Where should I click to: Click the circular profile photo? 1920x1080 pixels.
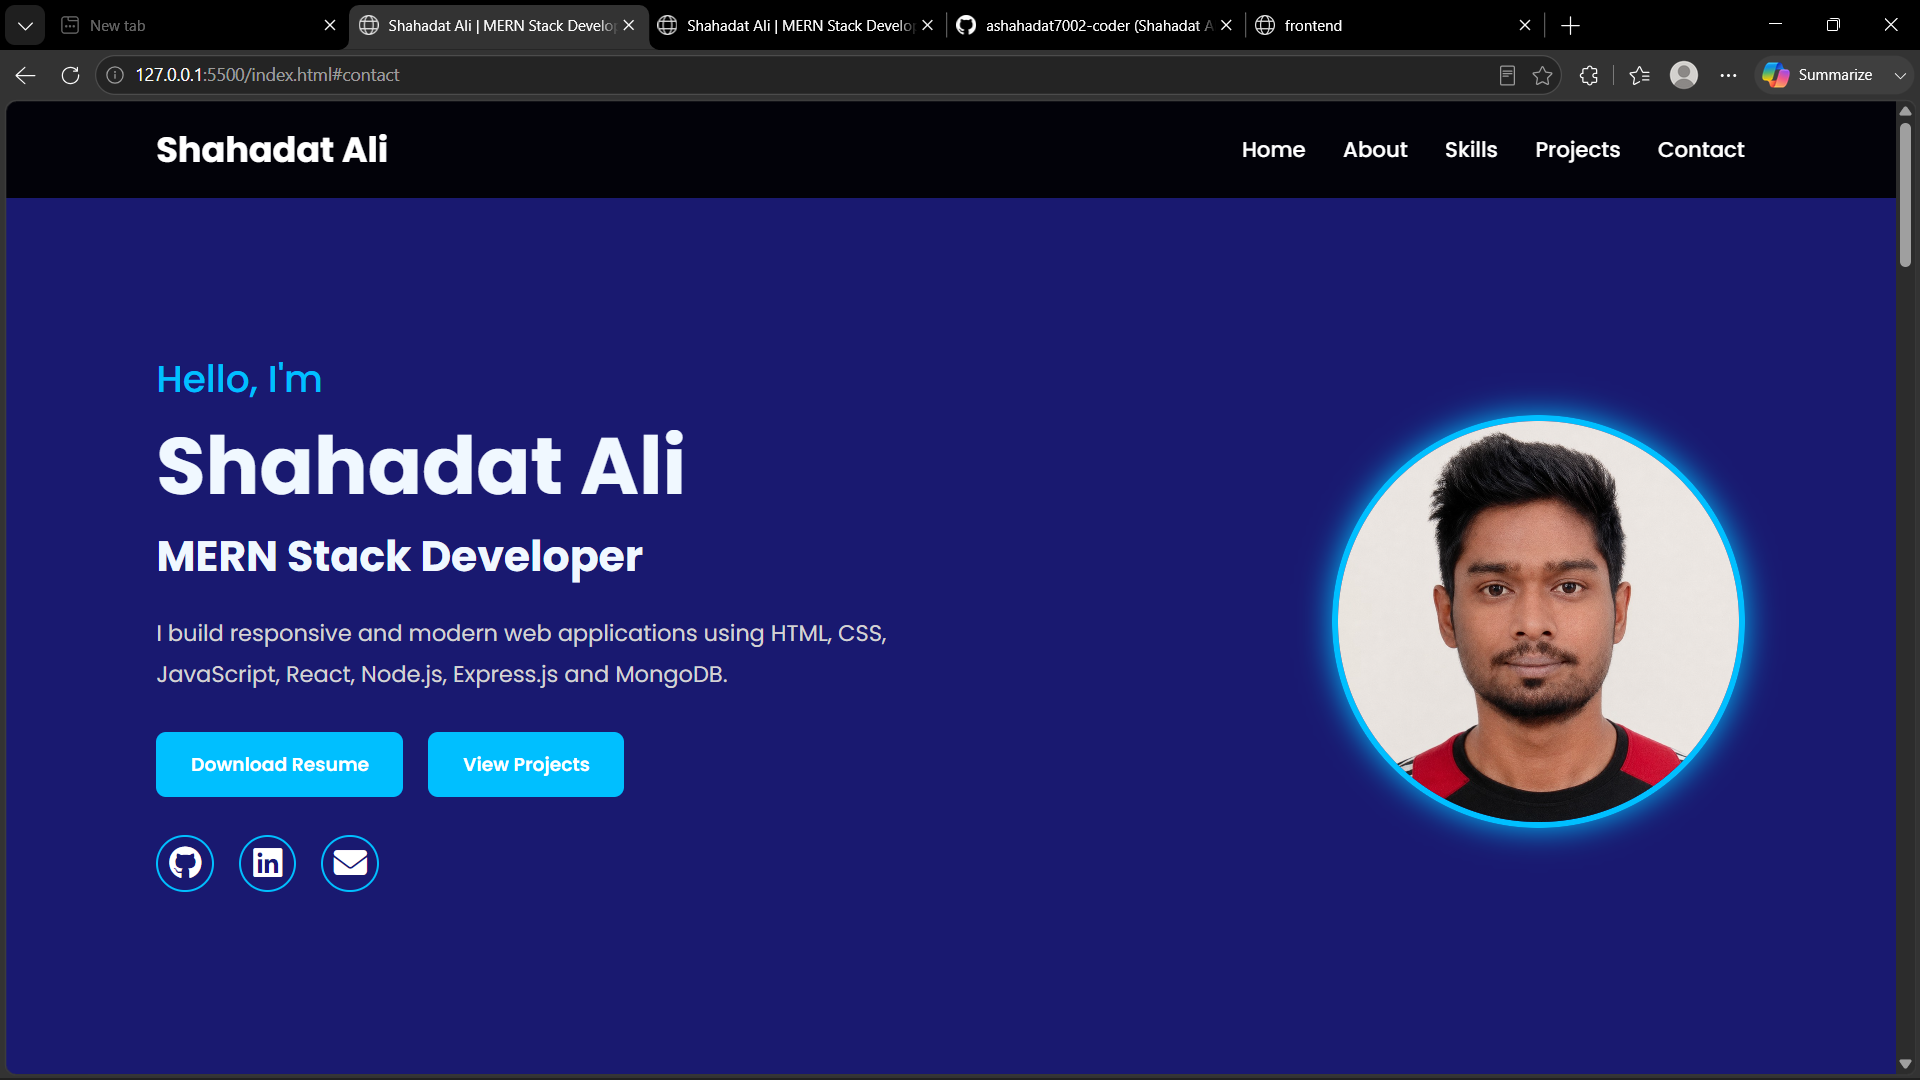point(1538,622)
